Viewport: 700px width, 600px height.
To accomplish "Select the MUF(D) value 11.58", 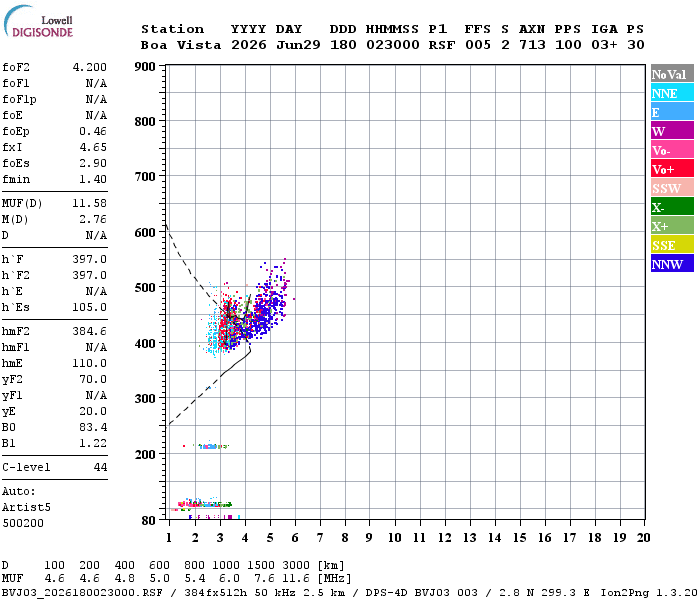I will click(90, 203).
